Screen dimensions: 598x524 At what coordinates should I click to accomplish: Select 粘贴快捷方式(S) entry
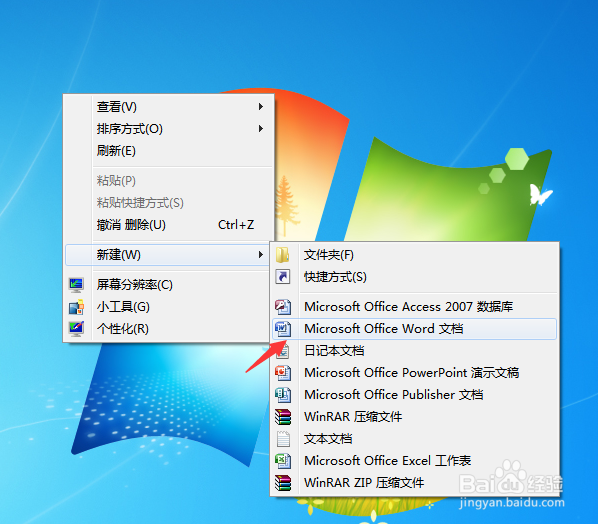[x=168, y=203]
